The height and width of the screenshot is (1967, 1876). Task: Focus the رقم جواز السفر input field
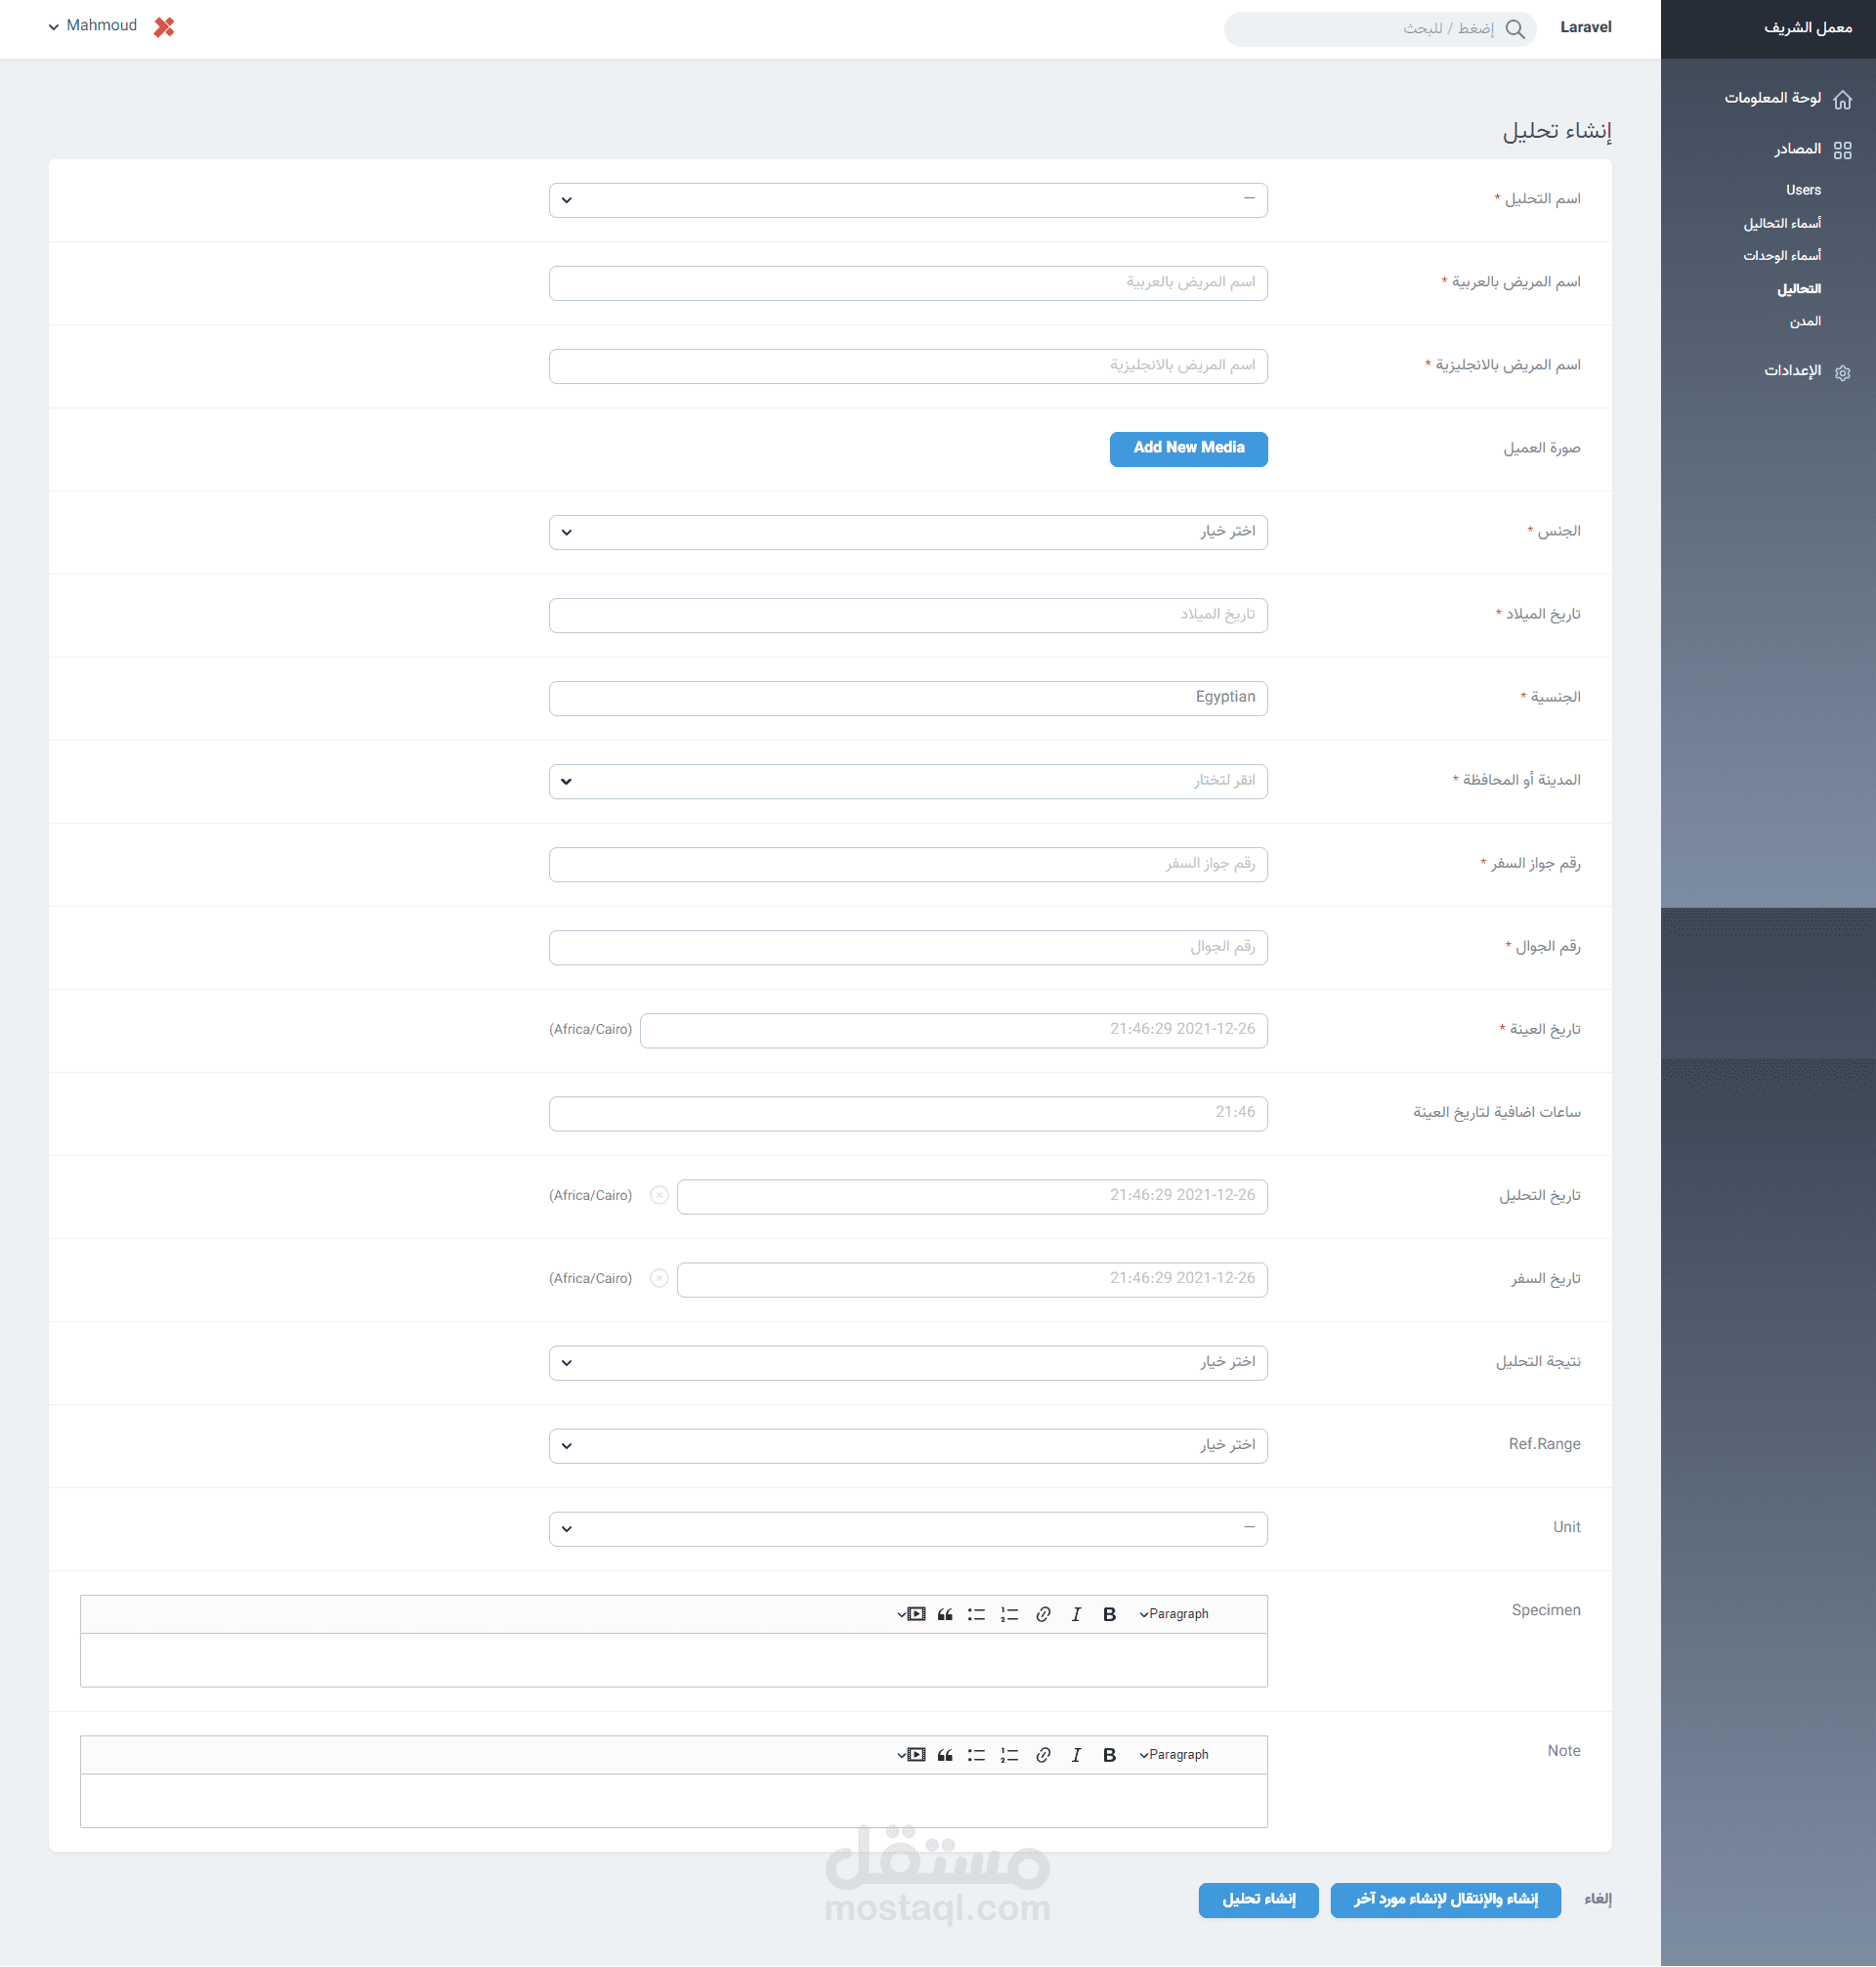[x=907, y=864]
